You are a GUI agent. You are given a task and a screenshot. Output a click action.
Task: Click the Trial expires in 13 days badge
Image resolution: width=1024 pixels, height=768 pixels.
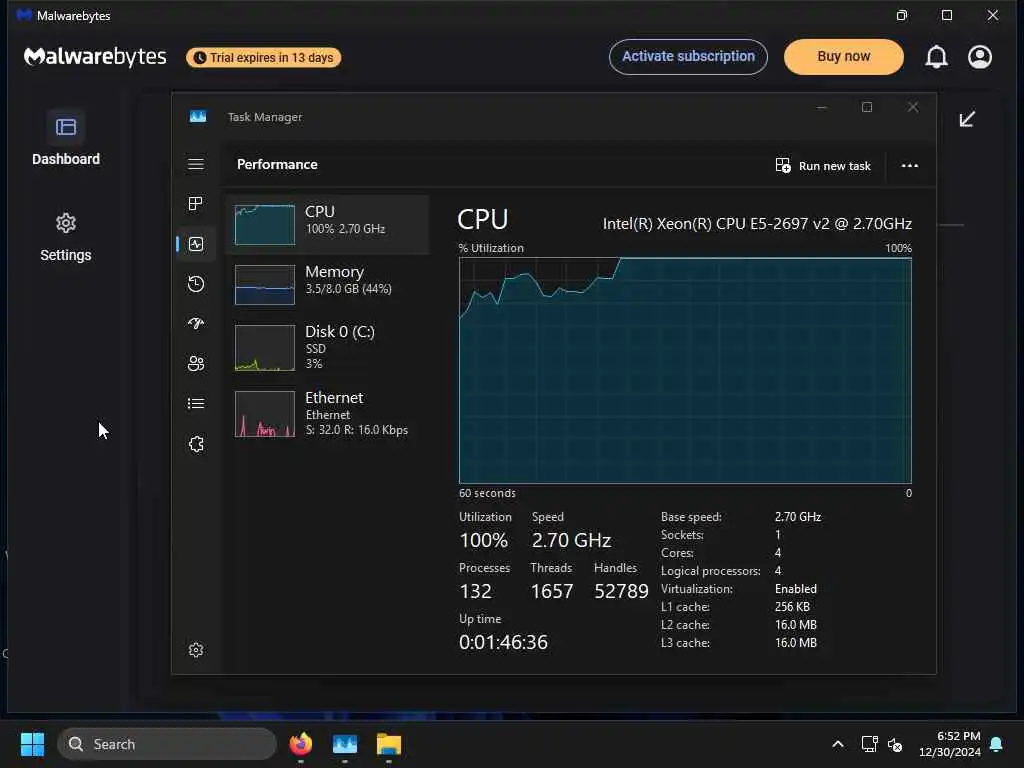tap(264, 57)
